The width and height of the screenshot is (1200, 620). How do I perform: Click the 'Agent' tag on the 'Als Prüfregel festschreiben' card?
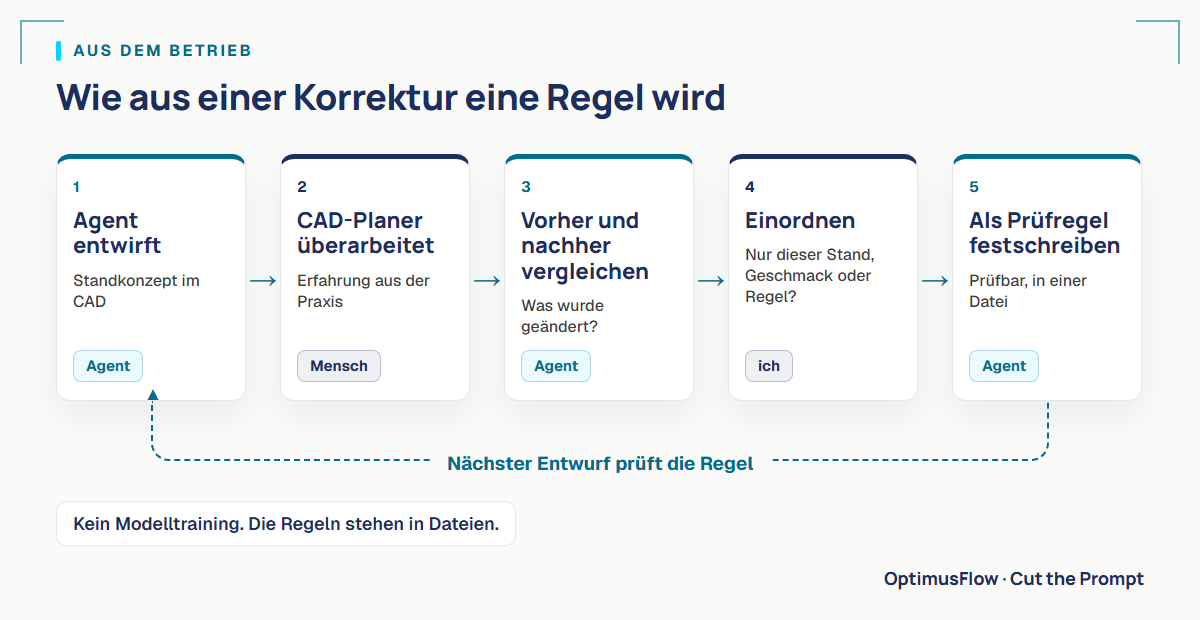(x=1004, y=366)
